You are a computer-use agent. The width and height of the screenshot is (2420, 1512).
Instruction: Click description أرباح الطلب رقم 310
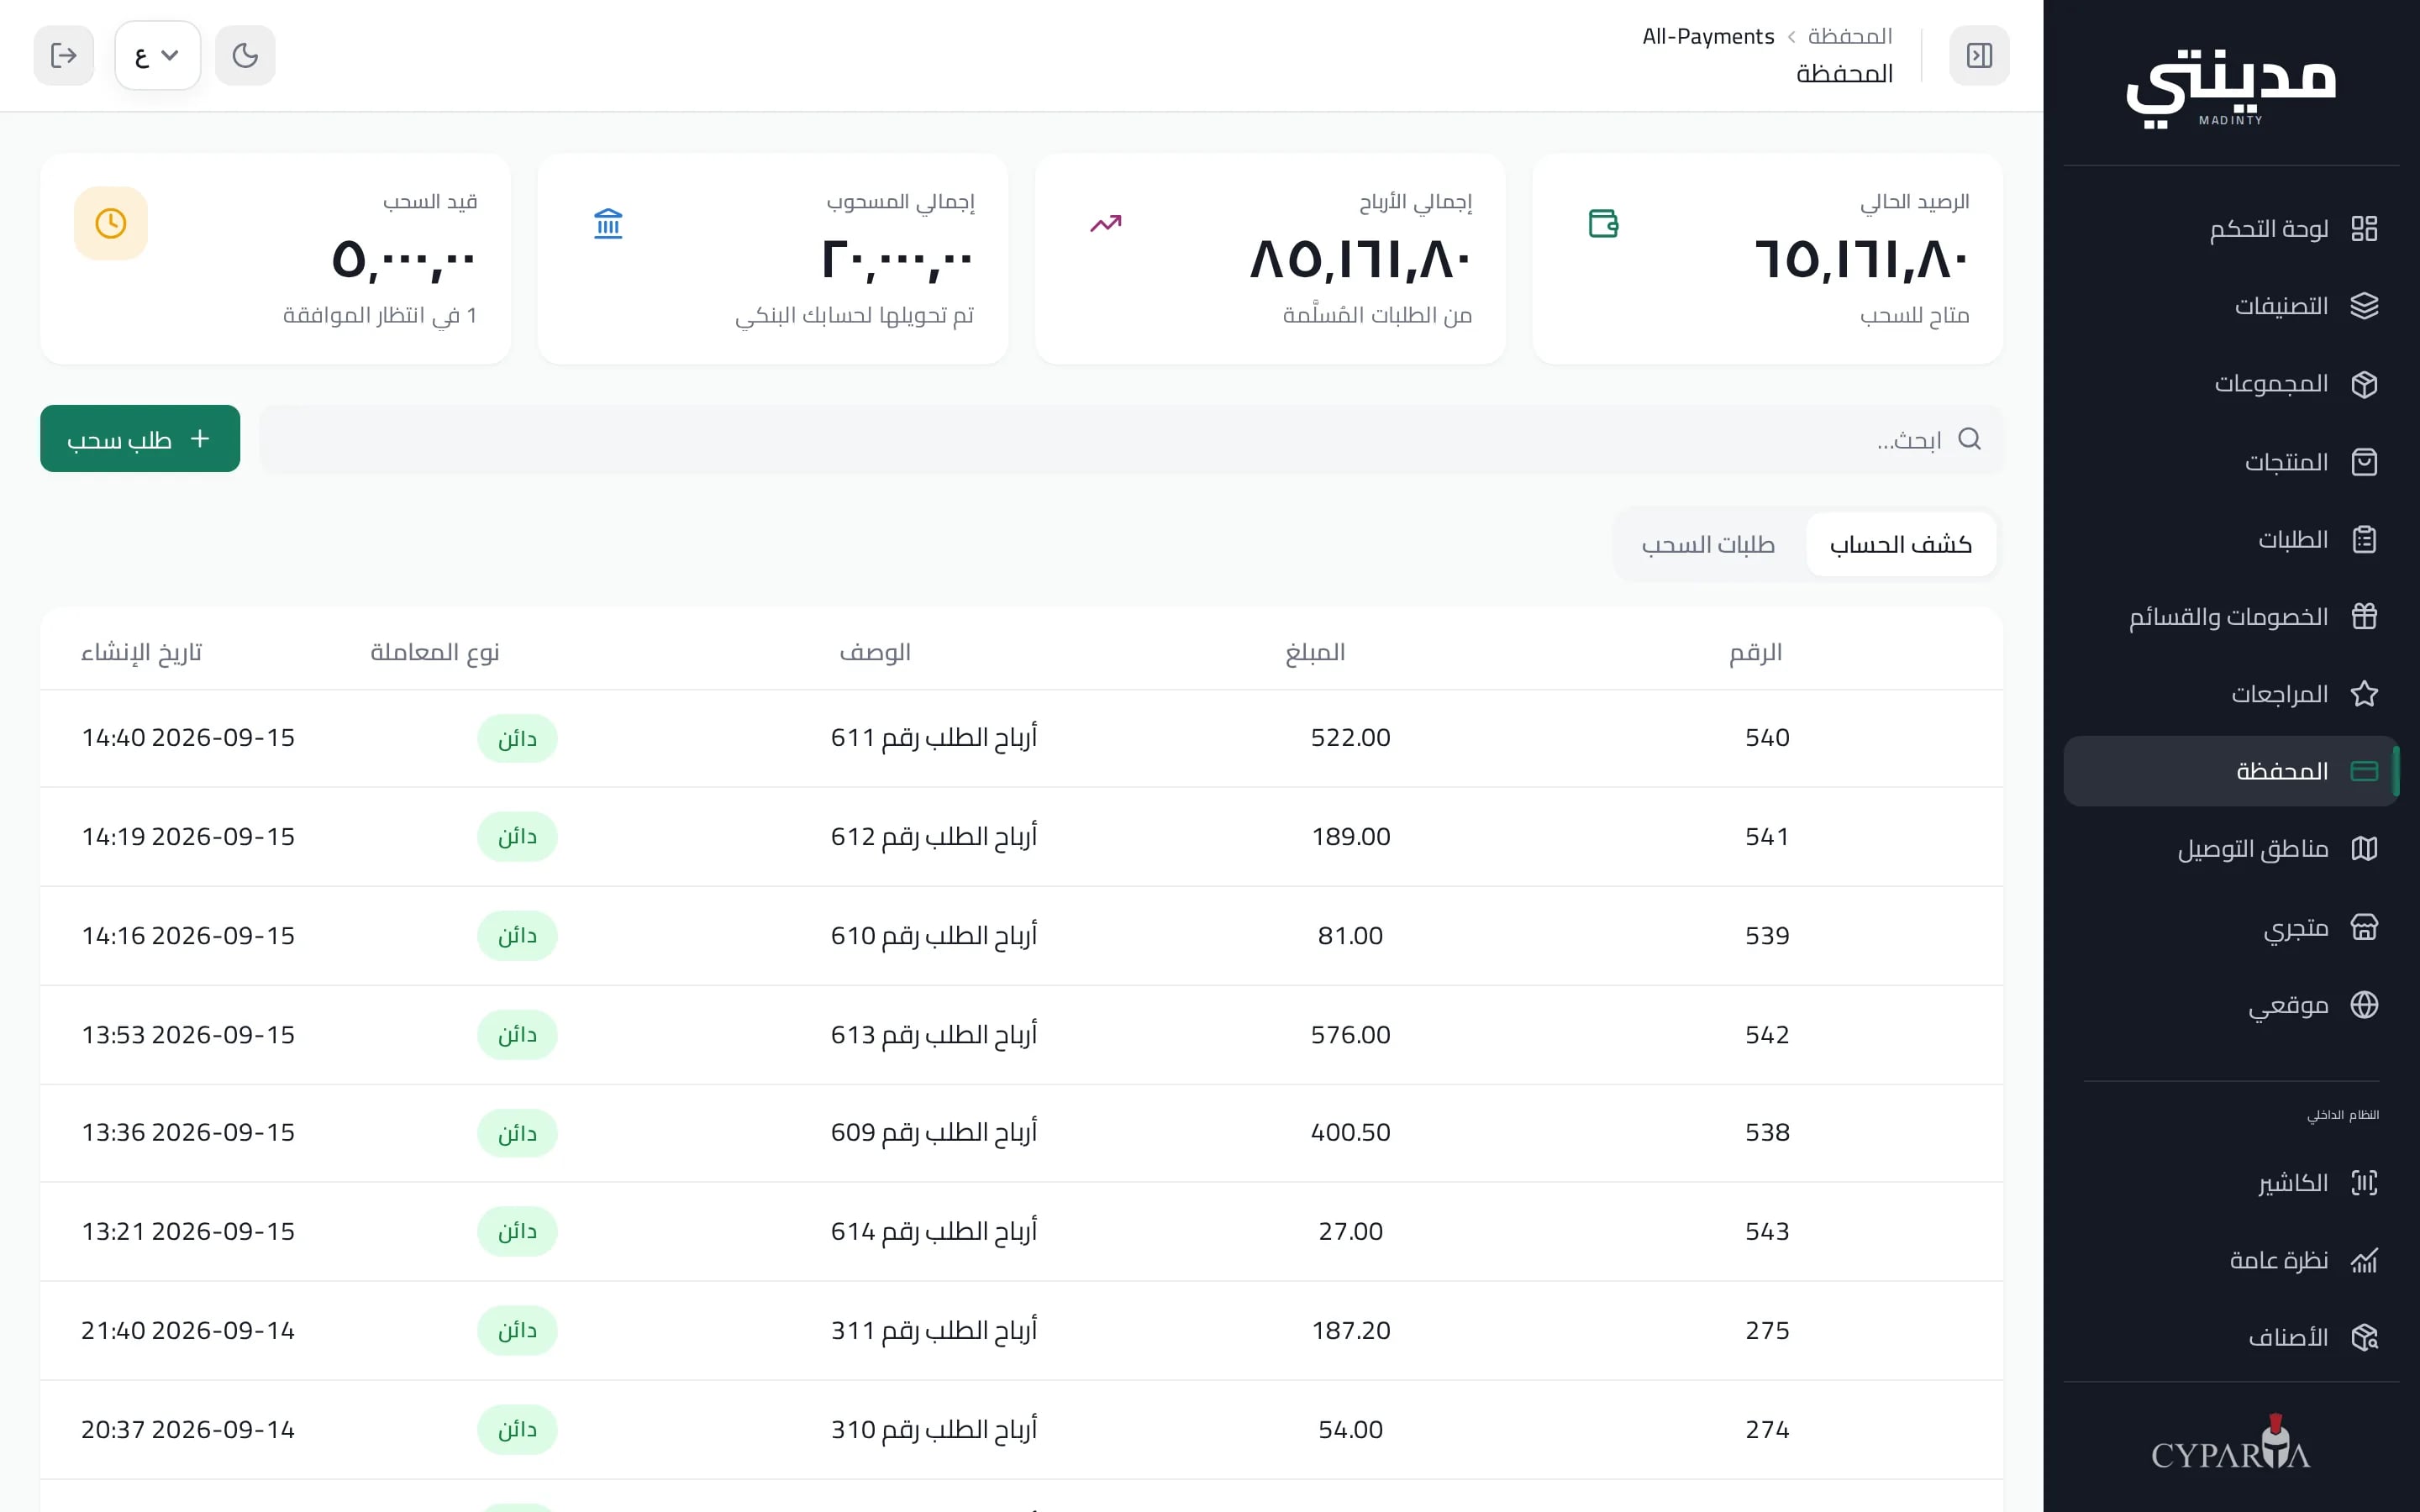click(x=934, y=1429)
